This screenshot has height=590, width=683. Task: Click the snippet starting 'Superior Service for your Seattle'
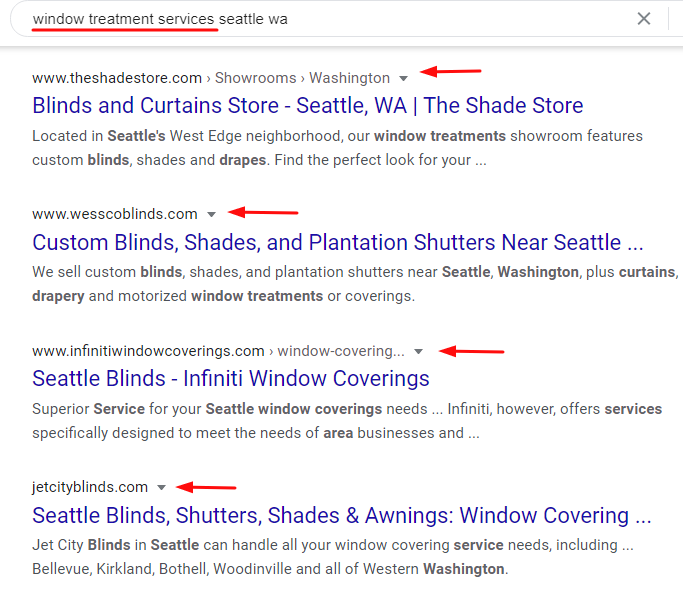[x=347, y=421]
